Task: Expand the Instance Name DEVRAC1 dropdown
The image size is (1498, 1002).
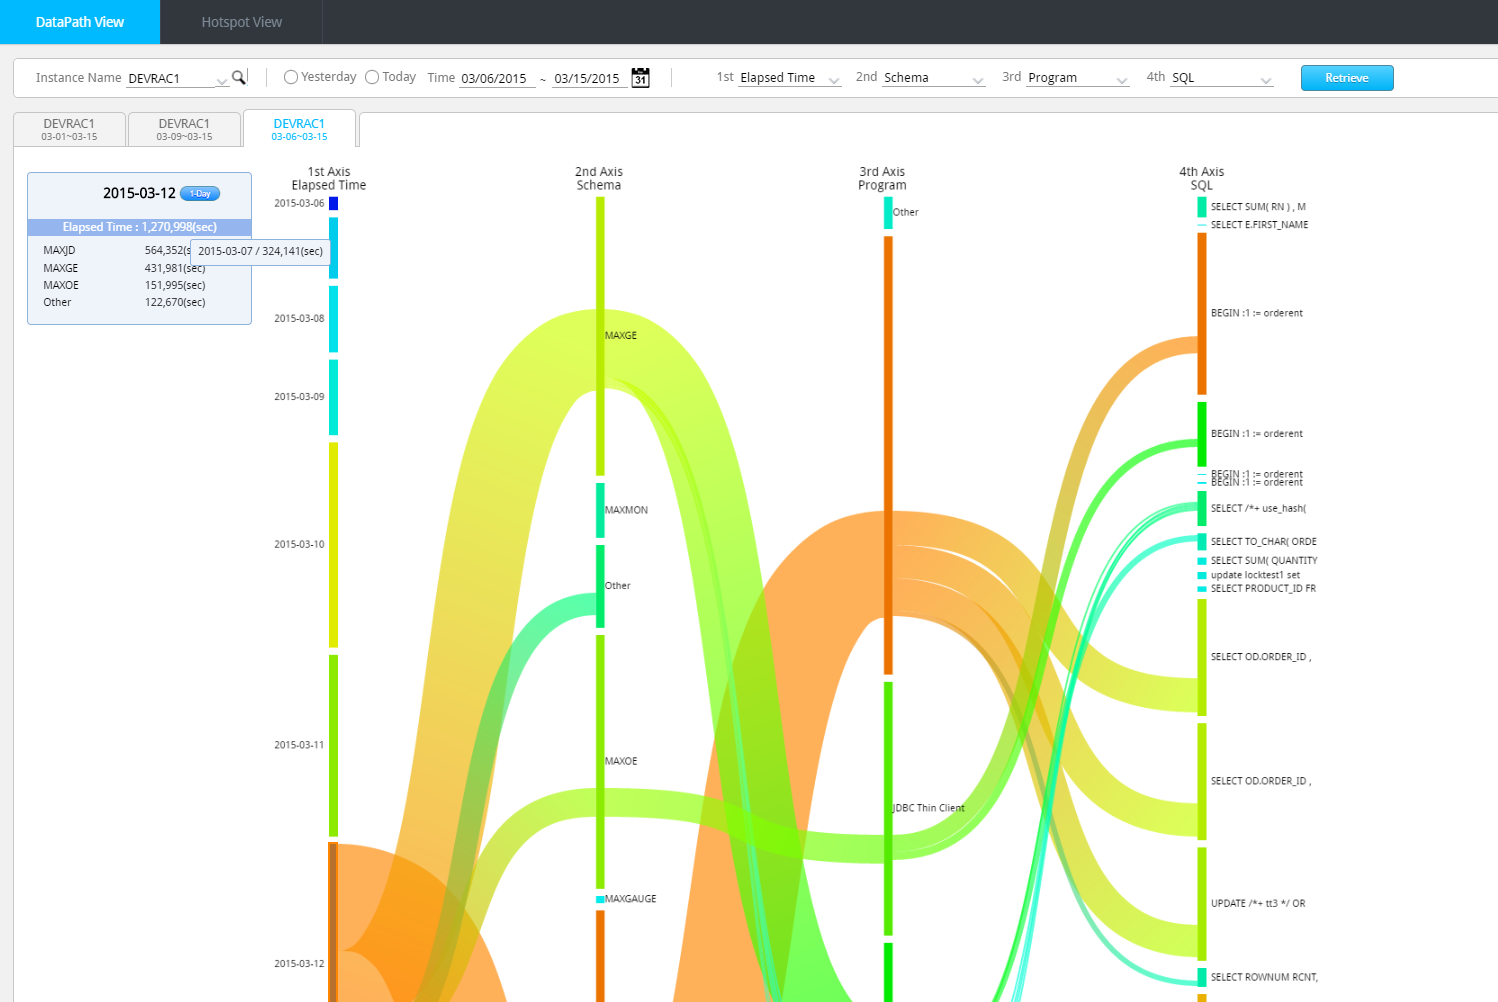Action: [x=178, y=78]
